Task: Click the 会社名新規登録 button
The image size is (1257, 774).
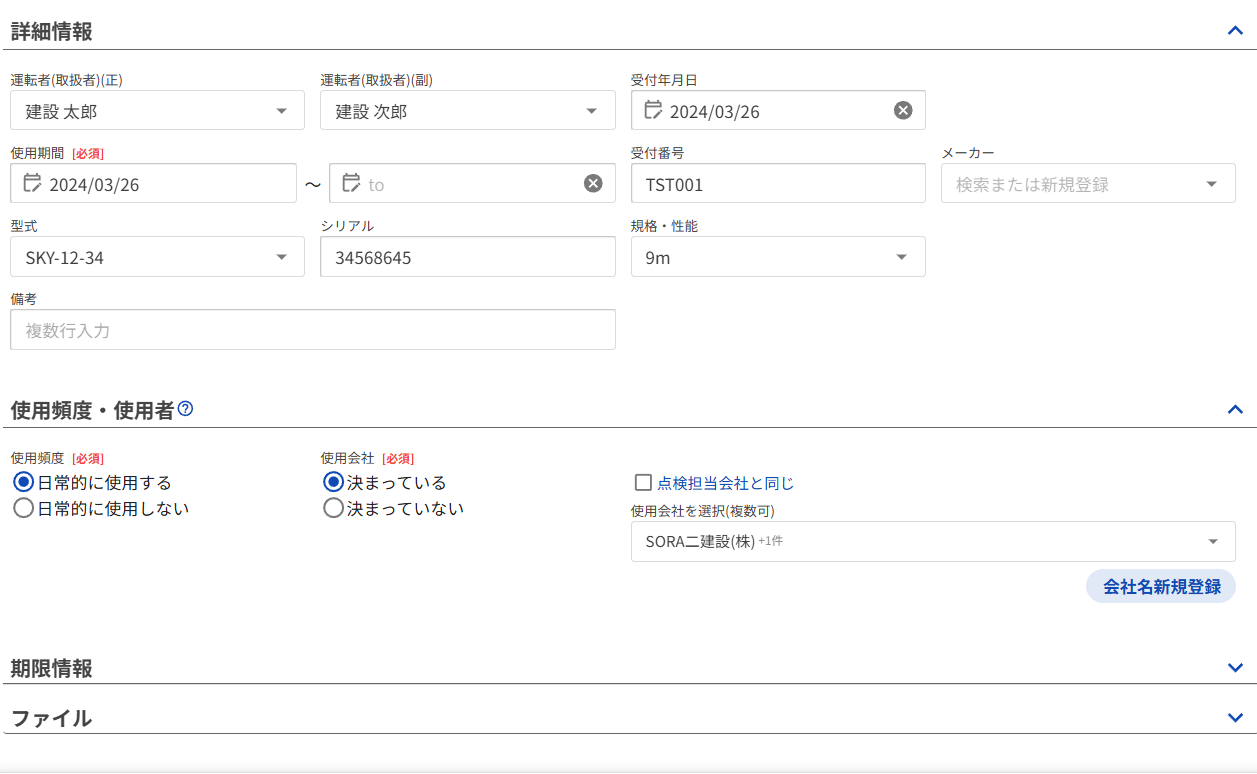Action: tap(1161, 587)
